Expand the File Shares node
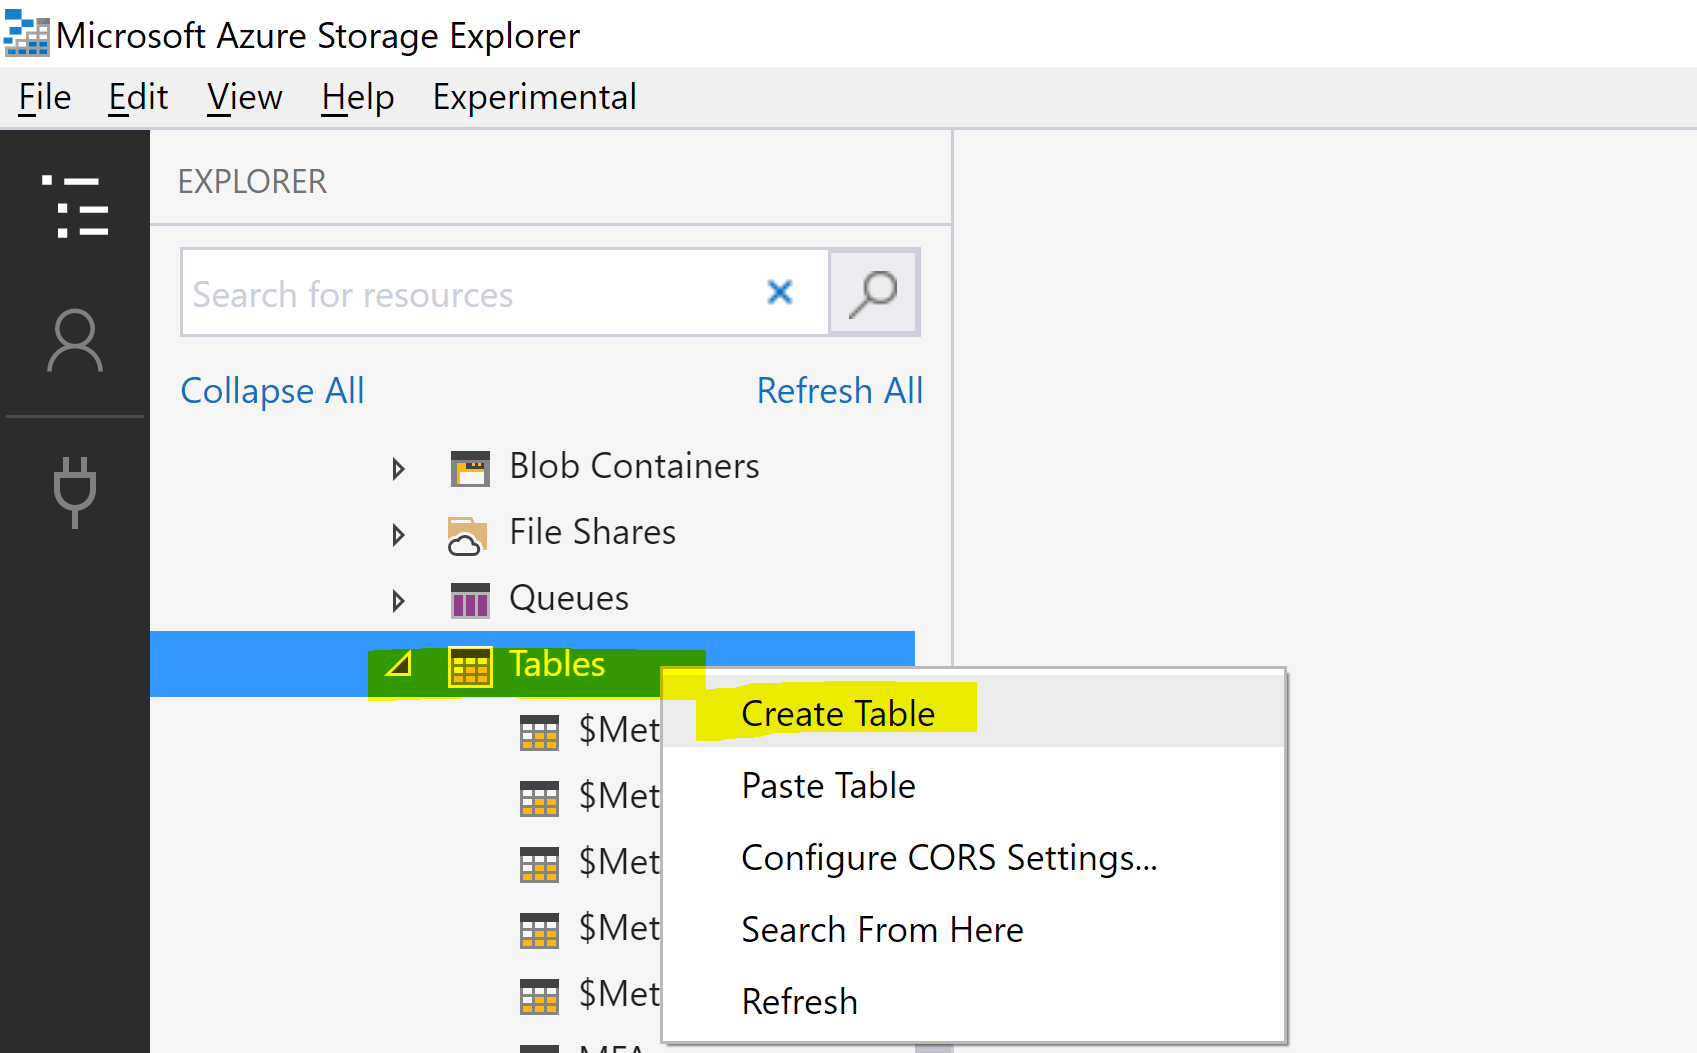Viewport: 1697px width, 1053px height. tap(399, 534)
